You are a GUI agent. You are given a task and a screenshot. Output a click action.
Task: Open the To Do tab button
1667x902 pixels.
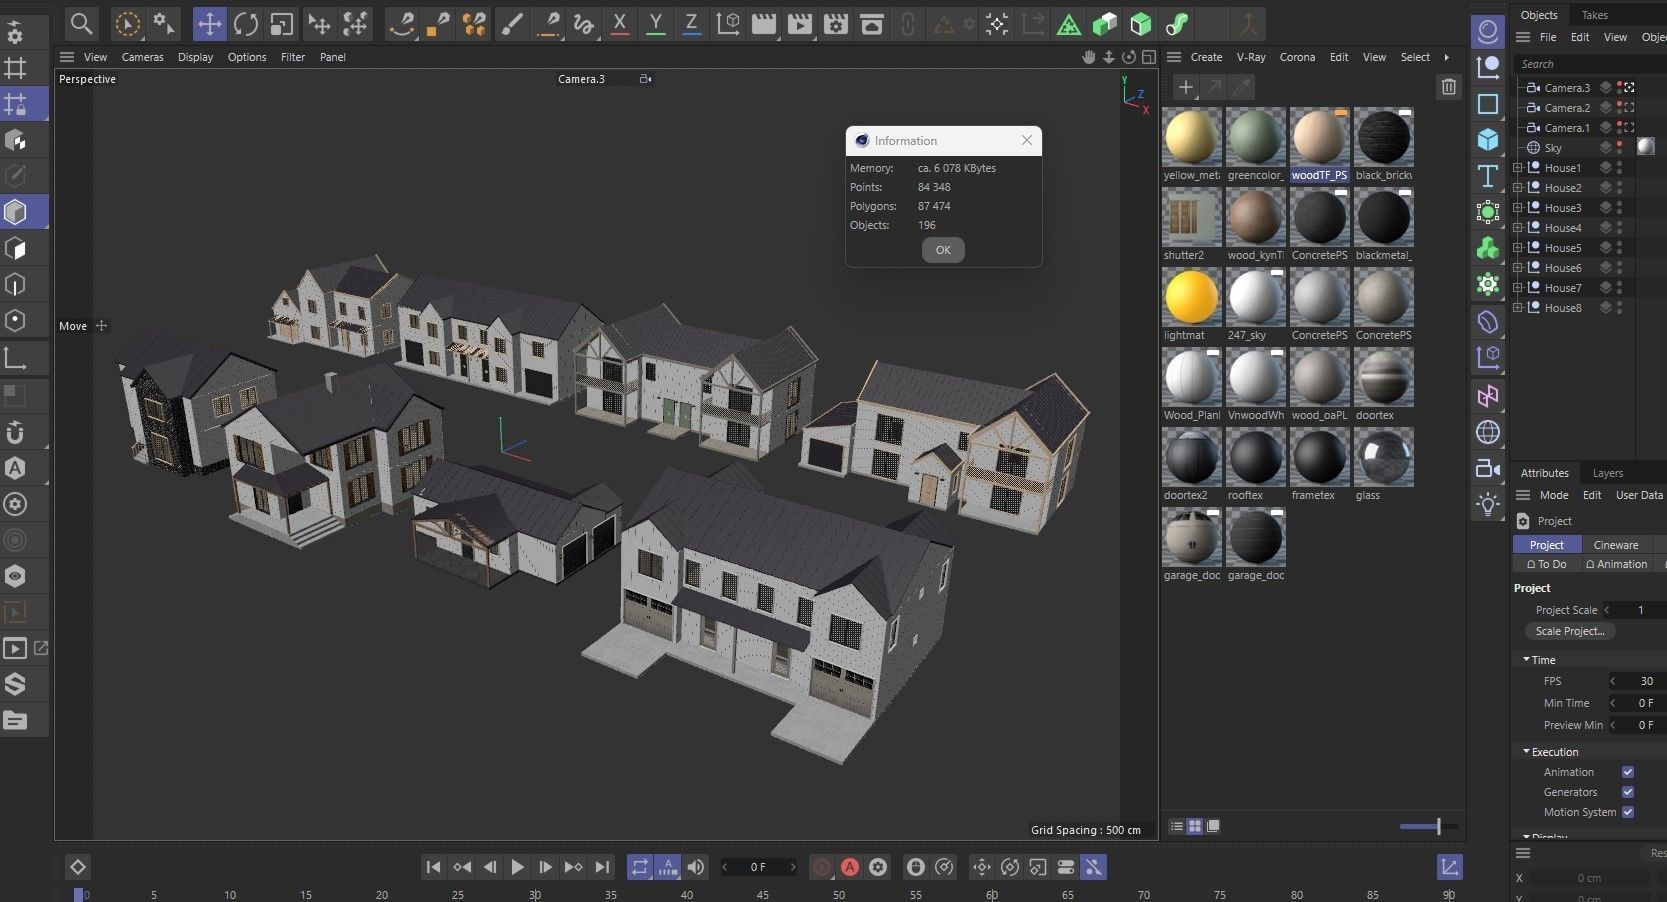pos(1546,564)
